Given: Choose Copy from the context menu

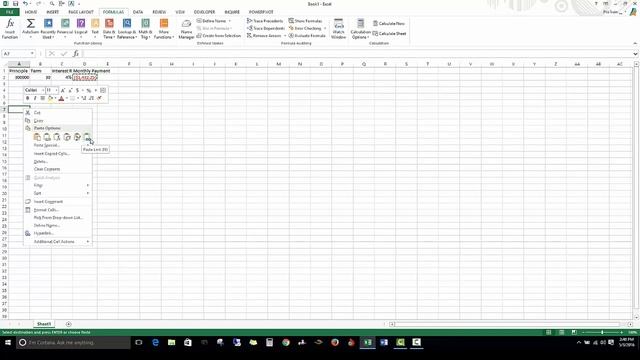Looking at the screenshot, I should (x=58, y=121).
